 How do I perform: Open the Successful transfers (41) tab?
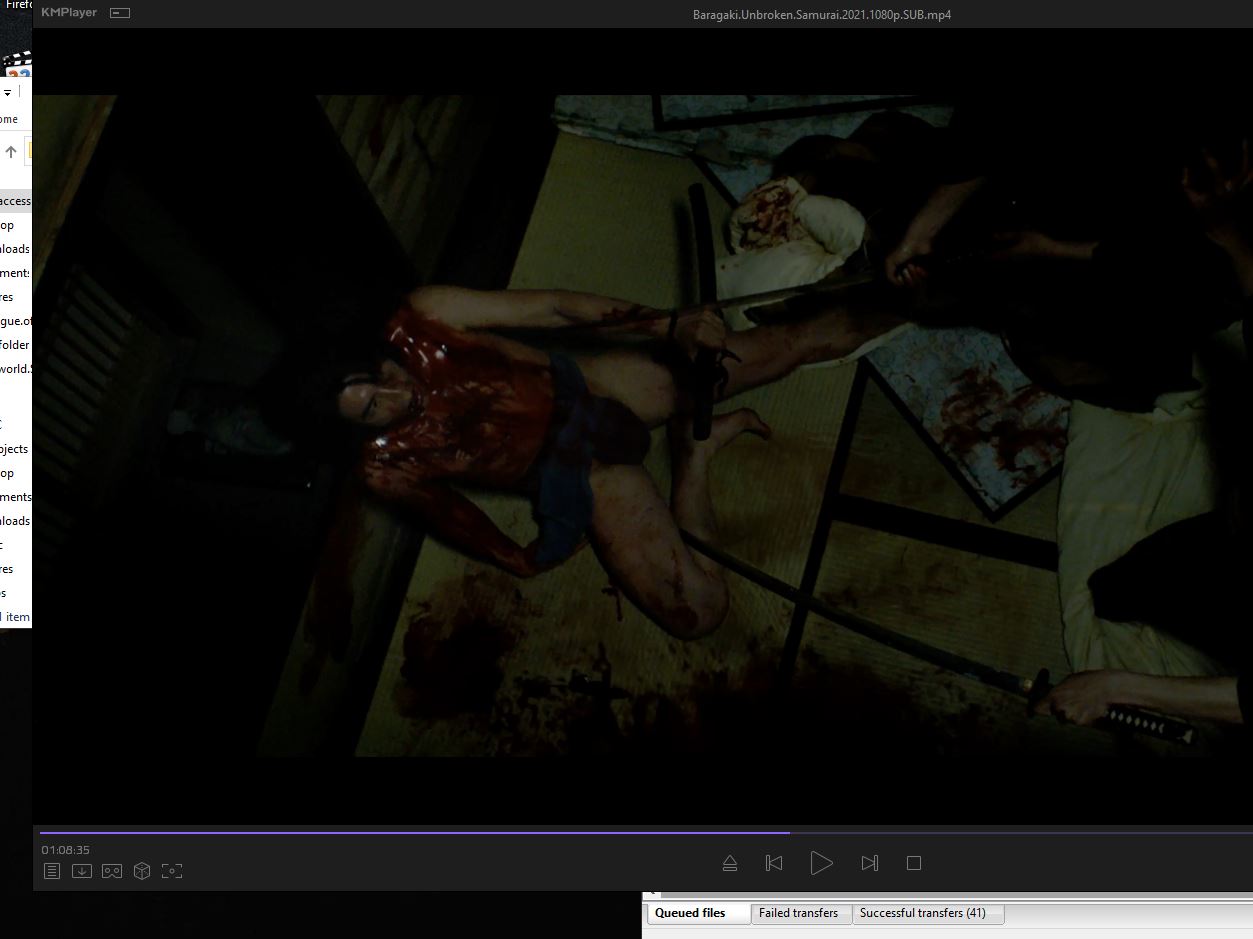[922, 913]
